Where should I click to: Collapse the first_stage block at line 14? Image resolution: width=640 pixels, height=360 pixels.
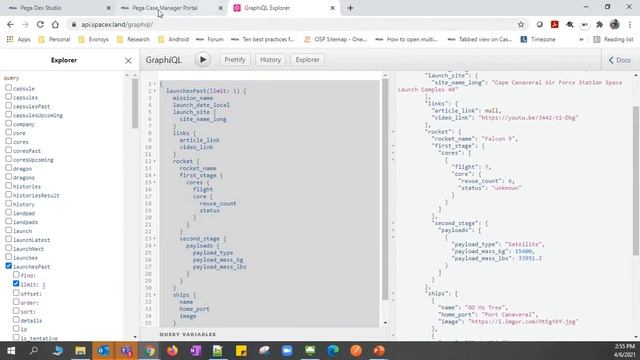click(x=155, y=176)
